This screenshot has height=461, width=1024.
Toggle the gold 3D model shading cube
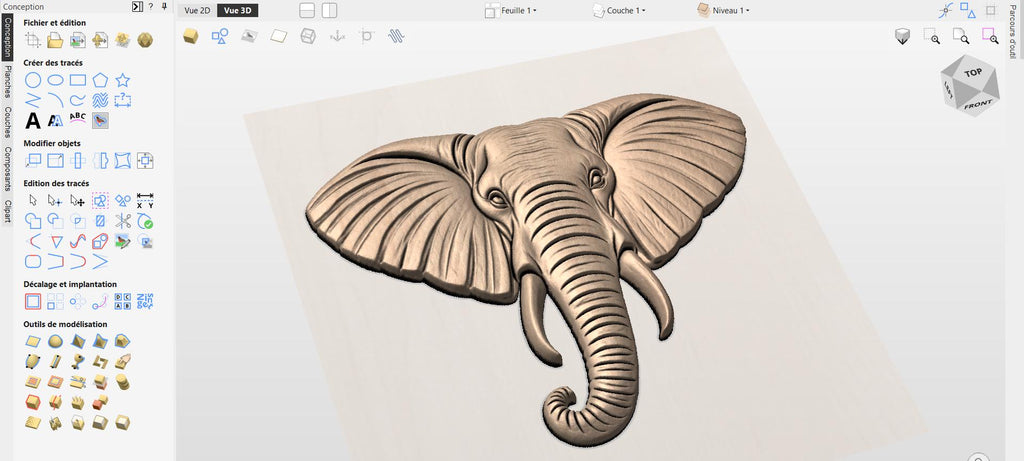tap(191, 36)
